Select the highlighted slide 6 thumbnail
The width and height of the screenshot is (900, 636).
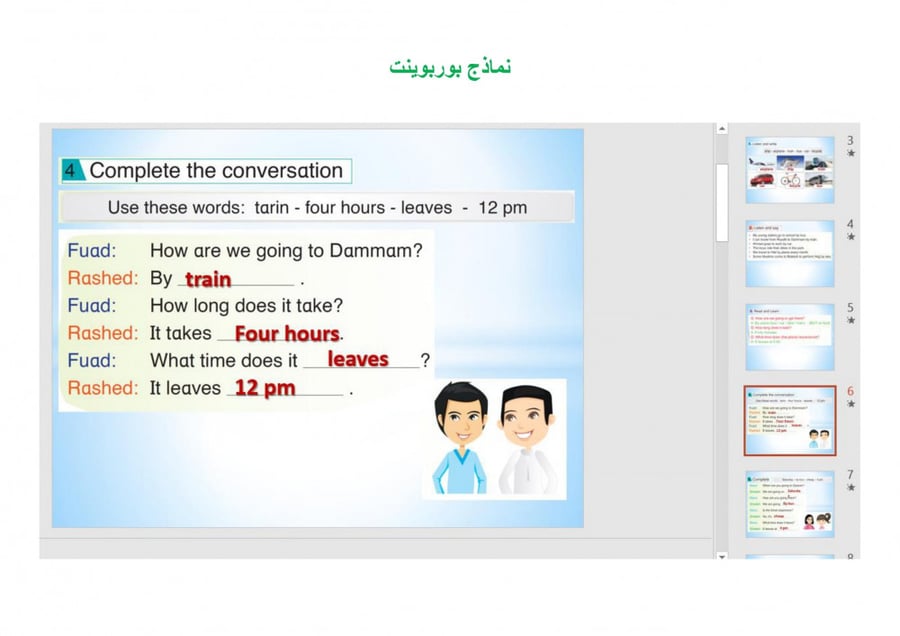point(790,421)
